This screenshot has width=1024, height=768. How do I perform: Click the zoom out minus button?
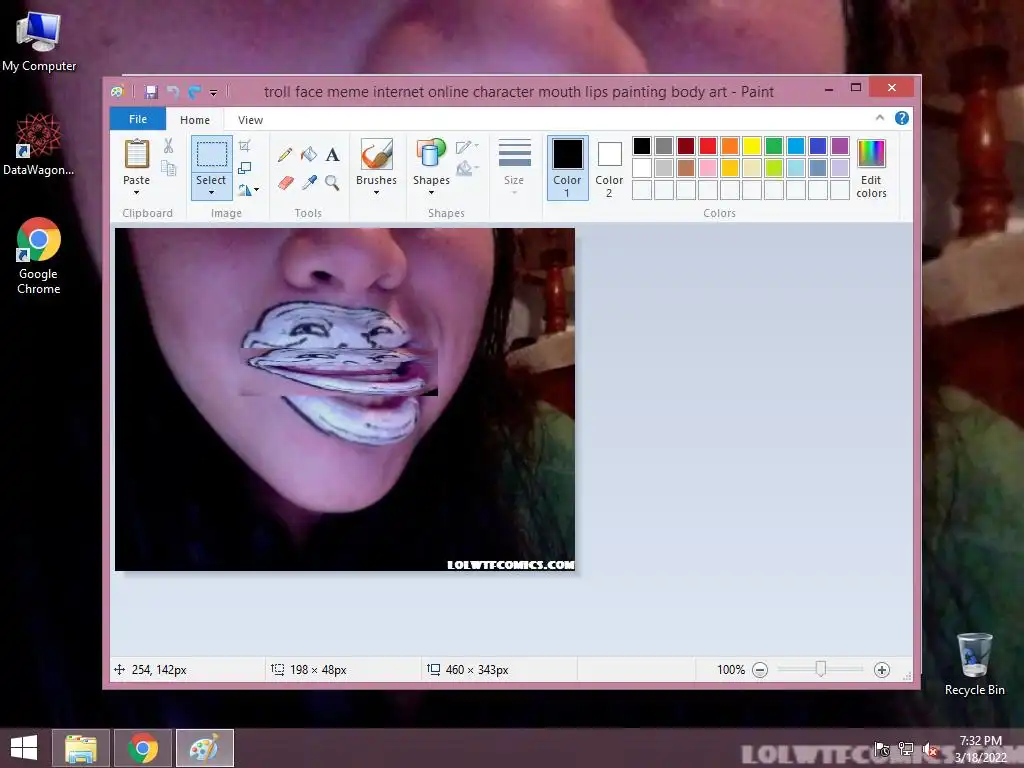coord(760,670)
